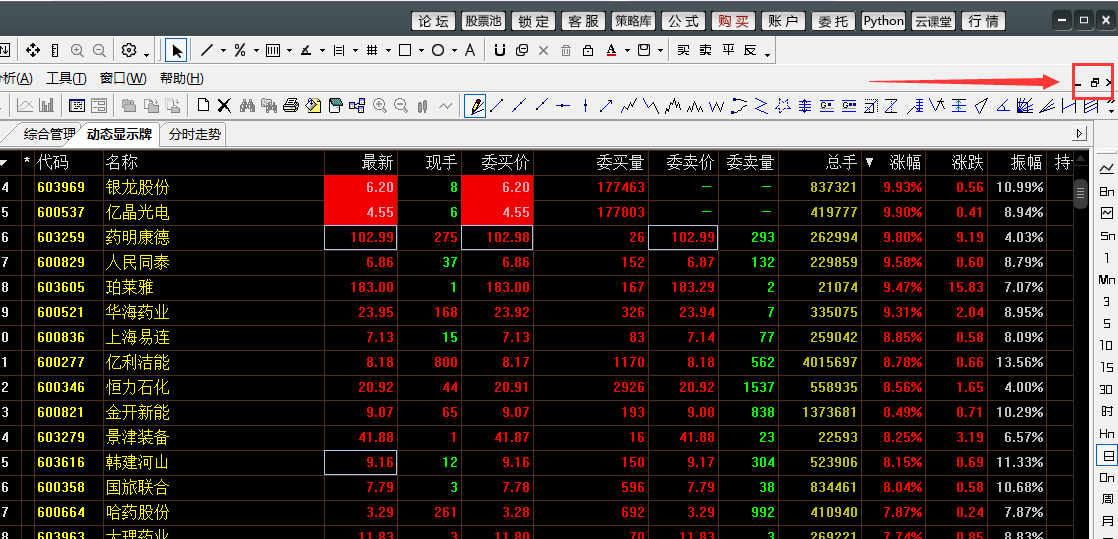
Task: Switch to the 分时走势 tab
Action: [x=195, y=134]
